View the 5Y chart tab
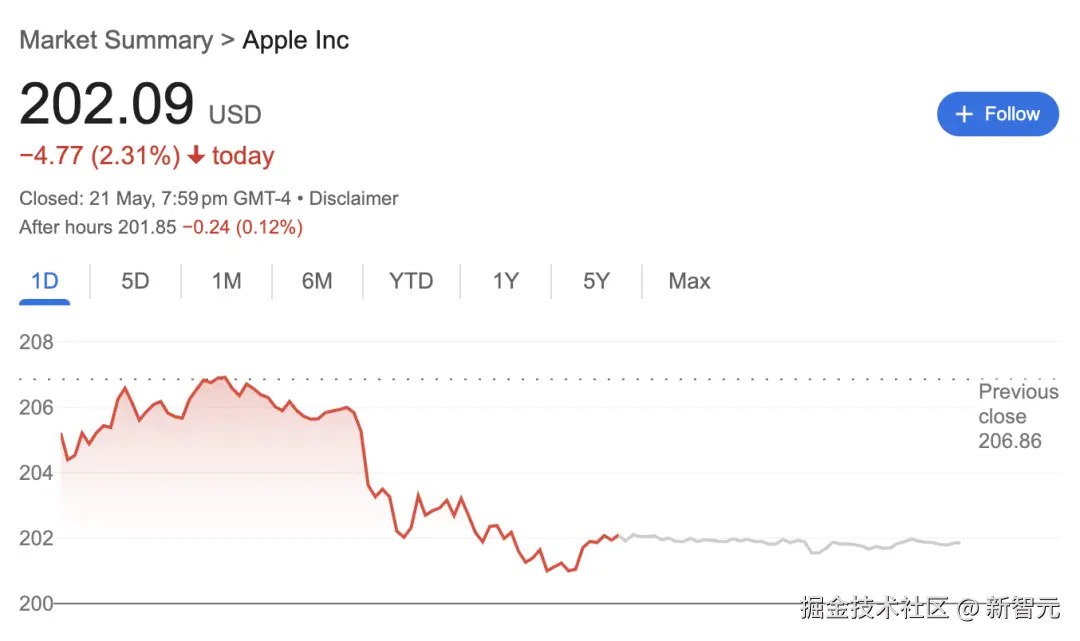1080x641 pixels. point(596,281)
